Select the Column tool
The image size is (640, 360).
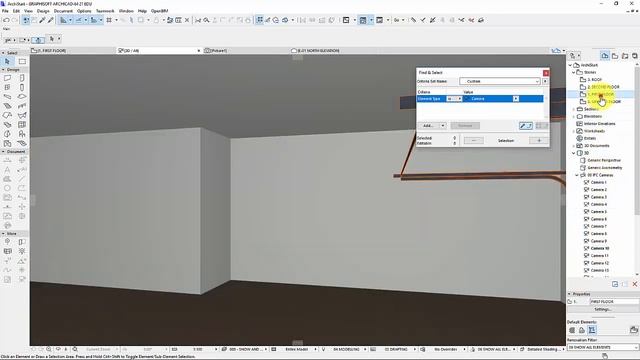click(x=22, y=87)
